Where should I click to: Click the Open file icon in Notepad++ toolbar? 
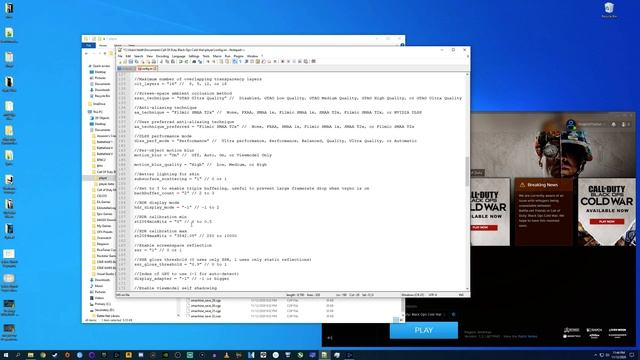click(125, 62)
